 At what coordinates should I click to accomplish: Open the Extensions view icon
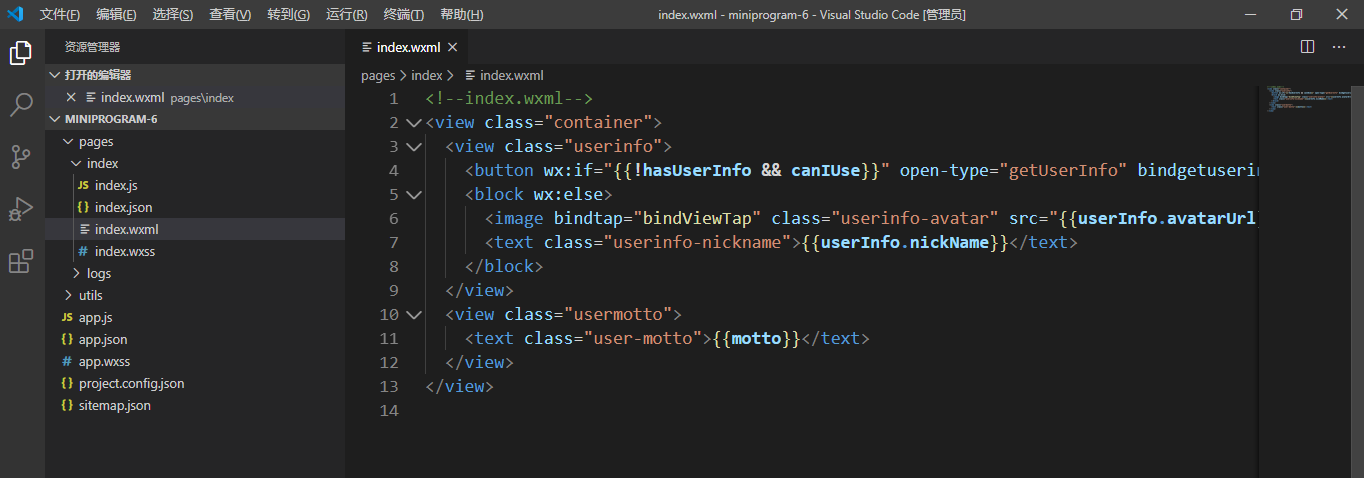click(x=21, y=261)
